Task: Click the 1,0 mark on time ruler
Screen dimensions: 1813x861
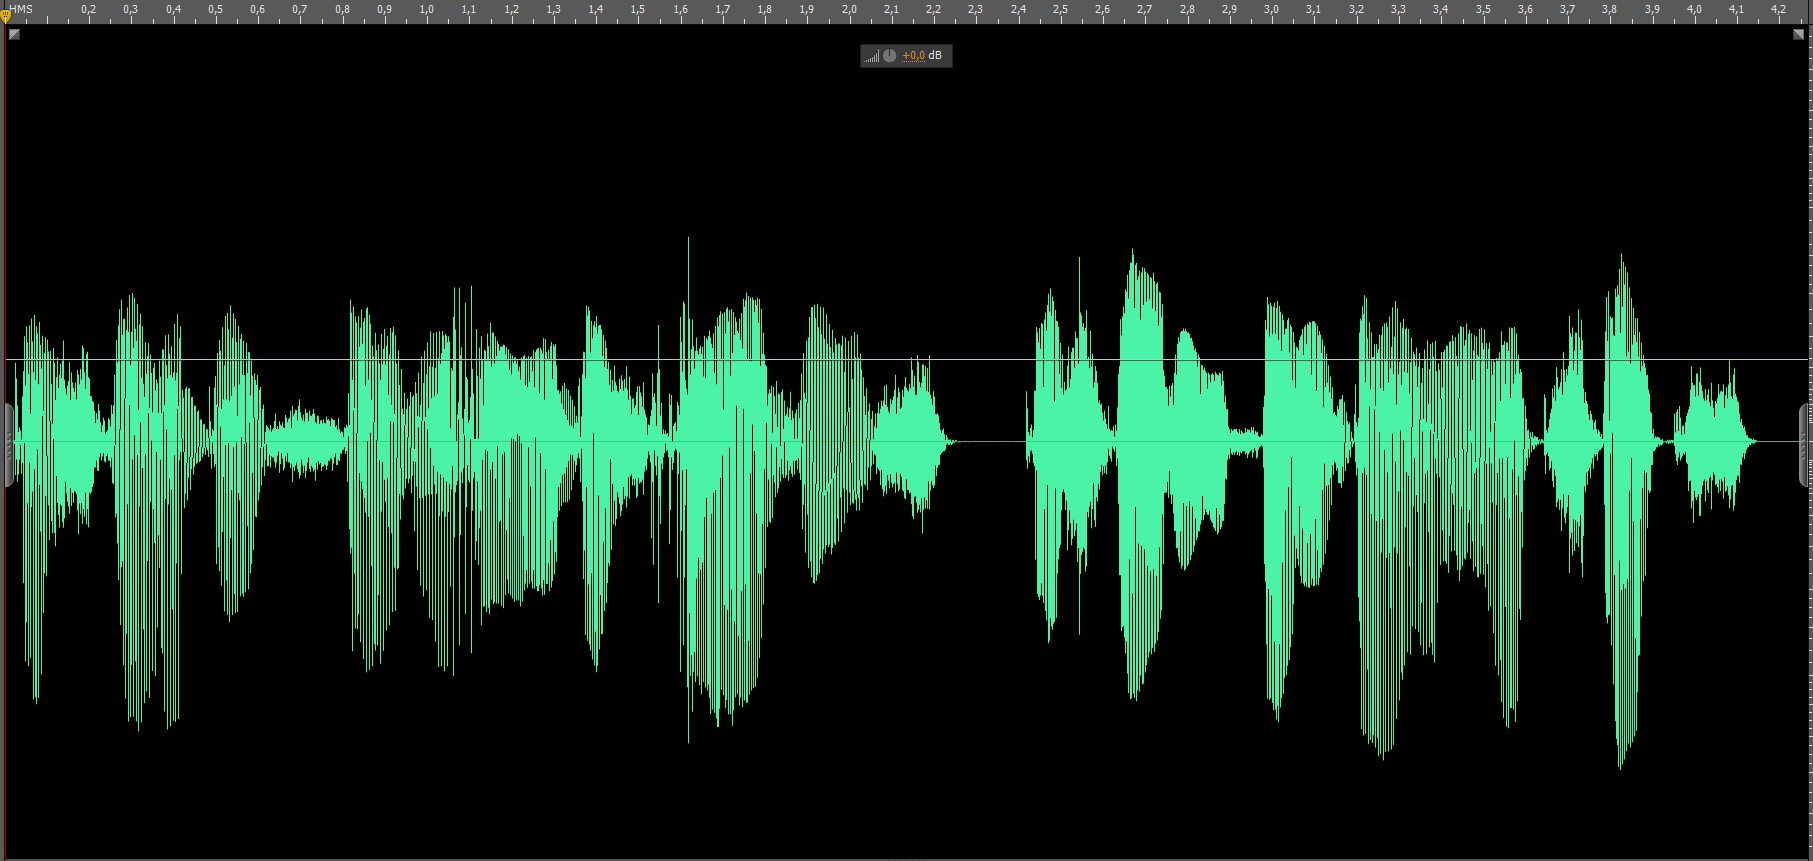Action: click(x=426, y=9)
